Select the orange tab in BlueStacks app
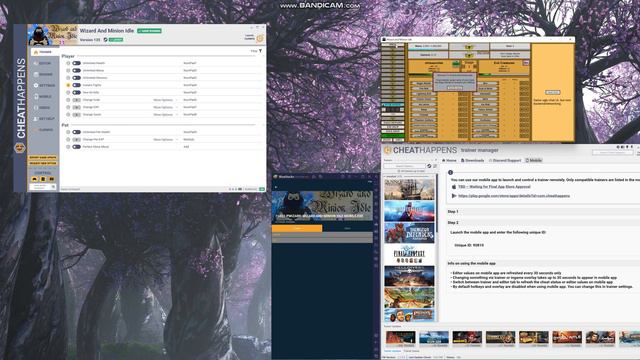 pyautogui.click(x=297, y=228)
